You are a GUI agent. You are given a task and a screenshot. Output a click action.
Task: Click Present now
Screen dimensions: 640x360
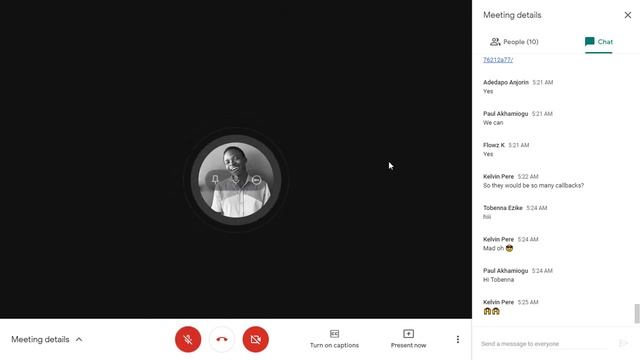[408, 339]
